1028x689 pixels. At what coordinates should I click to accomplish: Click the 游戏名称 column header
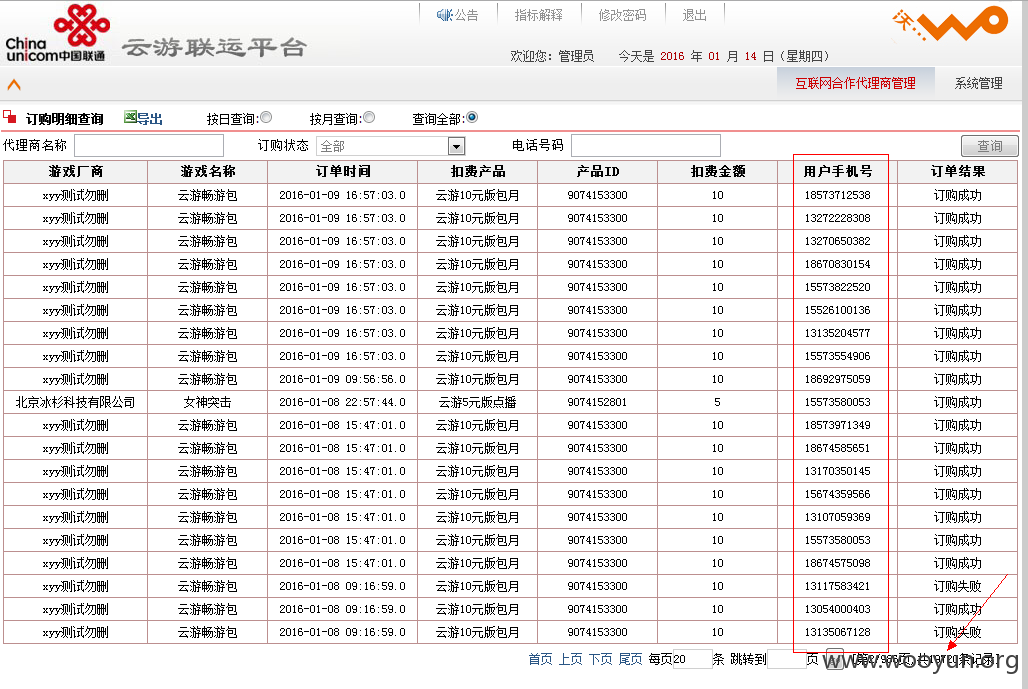click(x=208, y=172)
